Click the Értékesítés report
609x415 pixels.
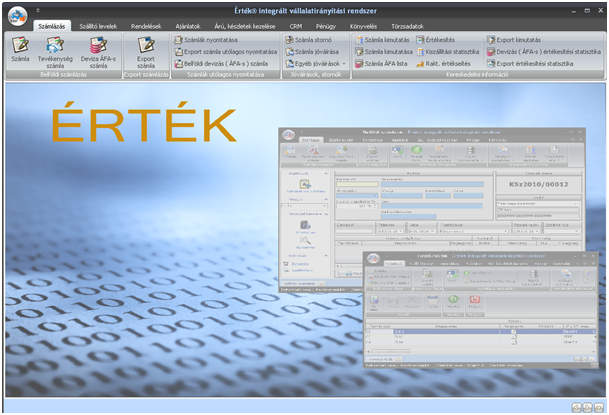436,40
